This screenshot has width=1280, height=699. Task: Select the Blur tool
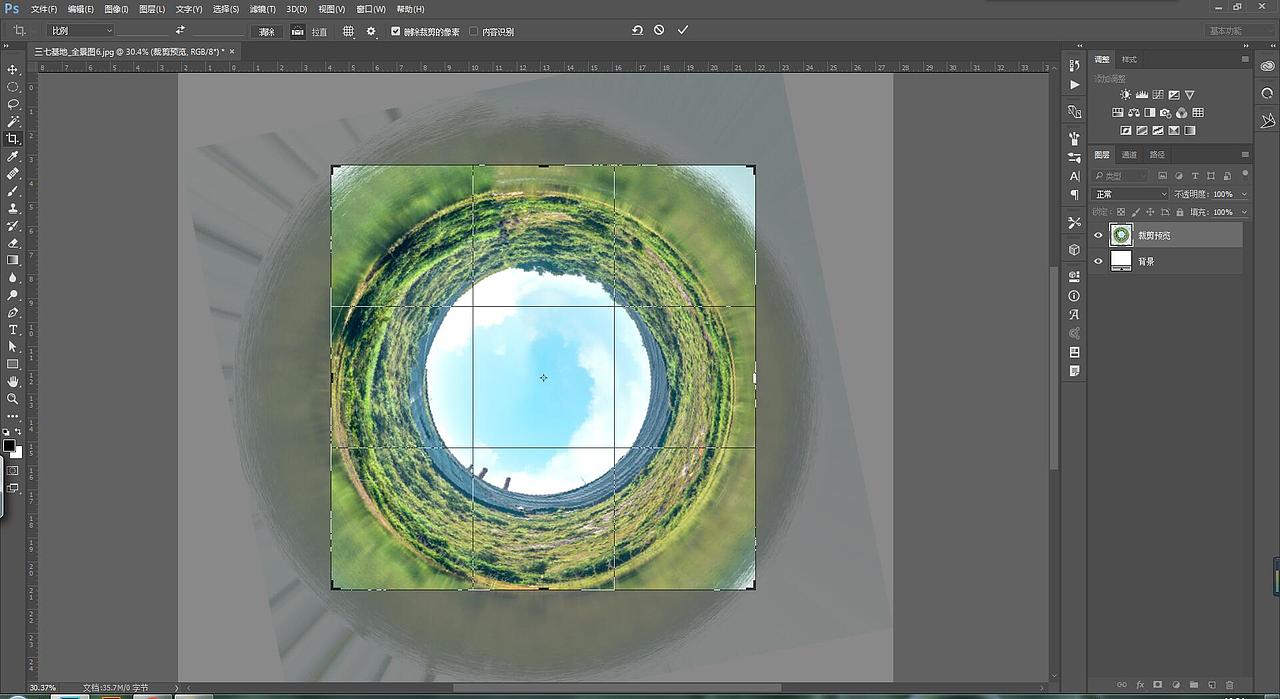click(x=13, y=277)
